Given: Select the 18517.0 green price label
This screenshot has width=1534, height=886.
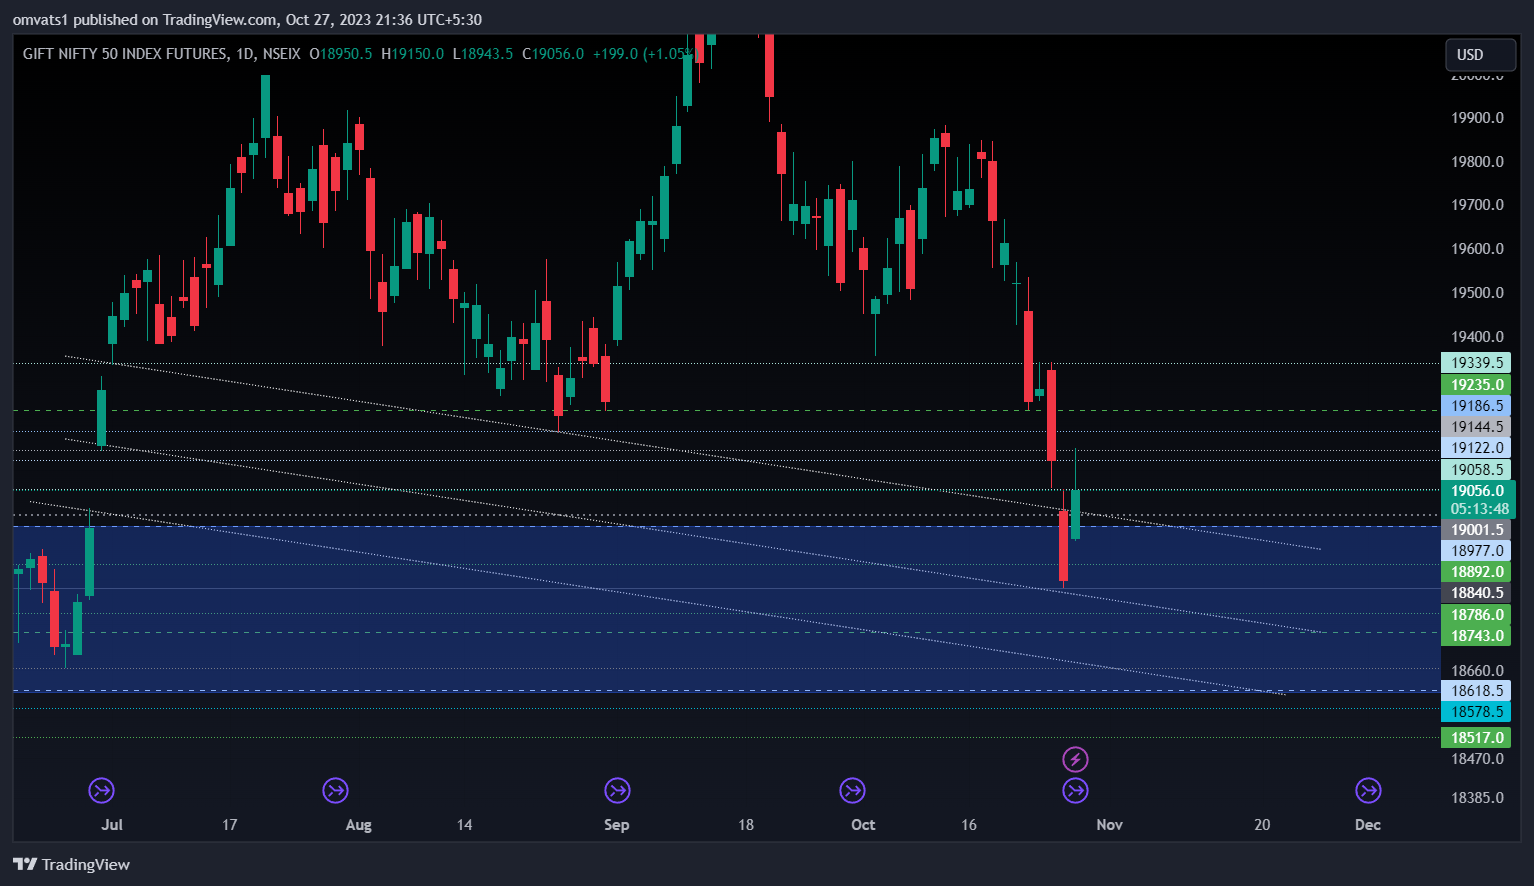Looking at the screenshot, I should [1476, 738].
